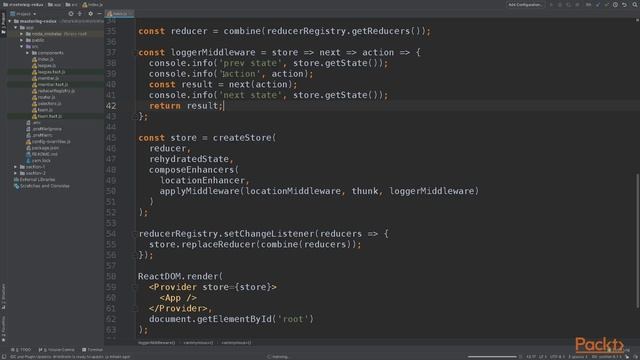Click loggerMiddleware() breadcrumb below the editor

156,343
